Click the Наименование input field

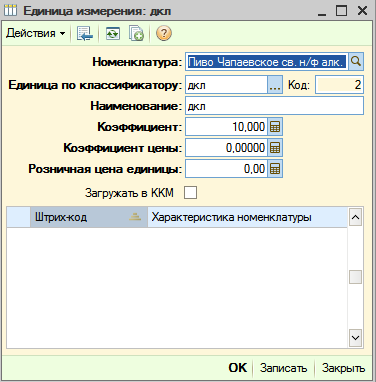pos(274,106)
